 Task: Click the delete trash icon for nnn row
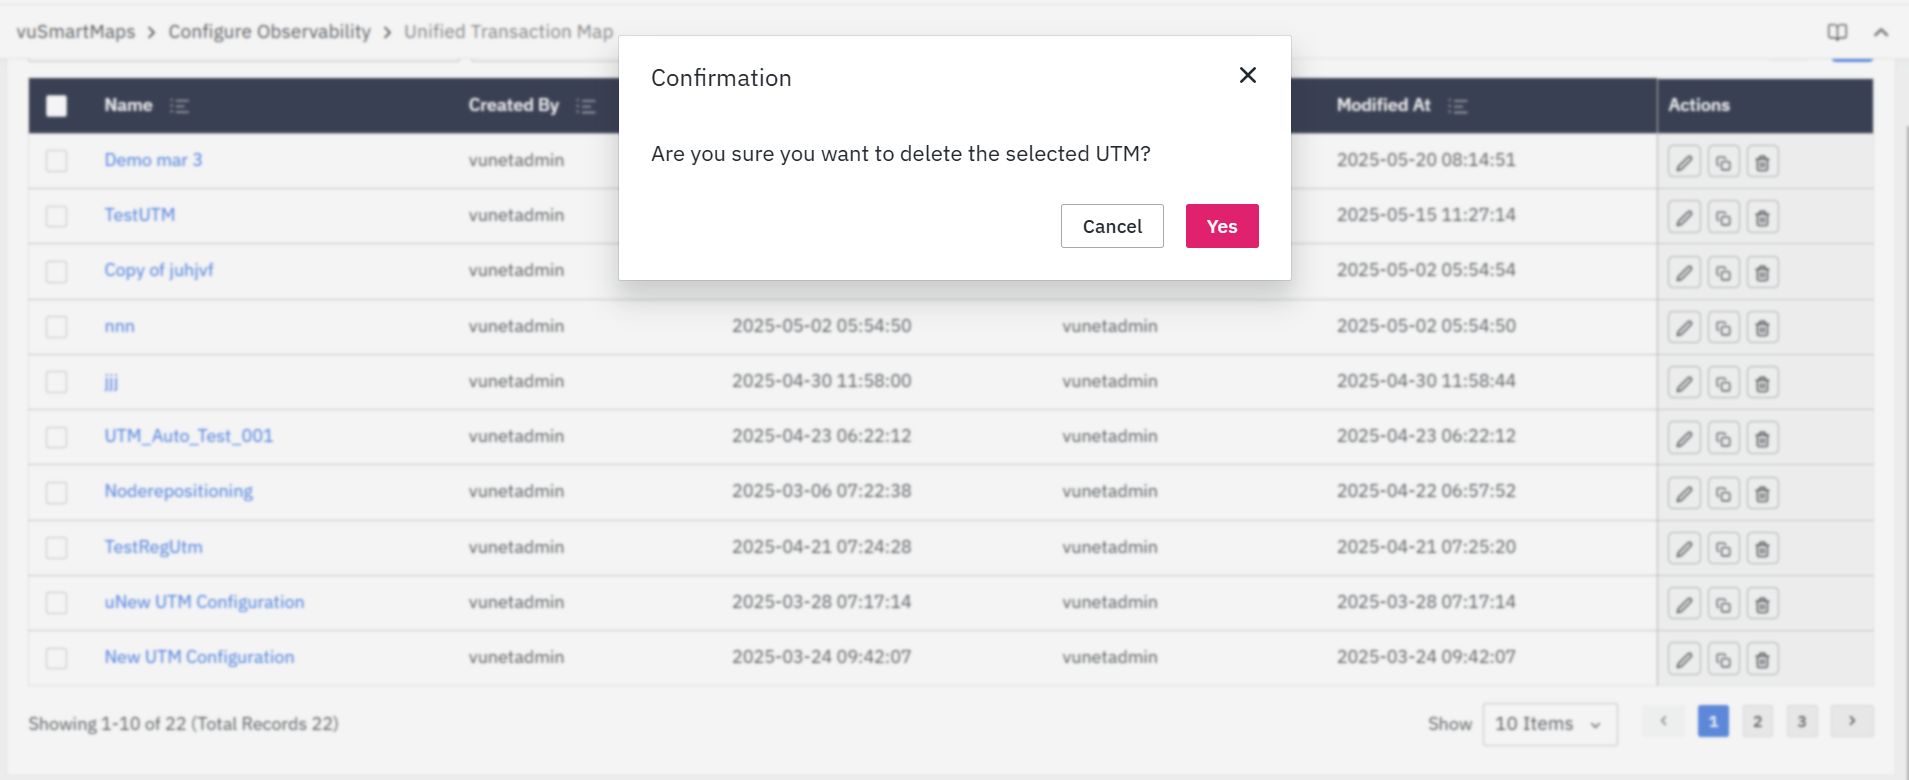[x=1762, y=328]
